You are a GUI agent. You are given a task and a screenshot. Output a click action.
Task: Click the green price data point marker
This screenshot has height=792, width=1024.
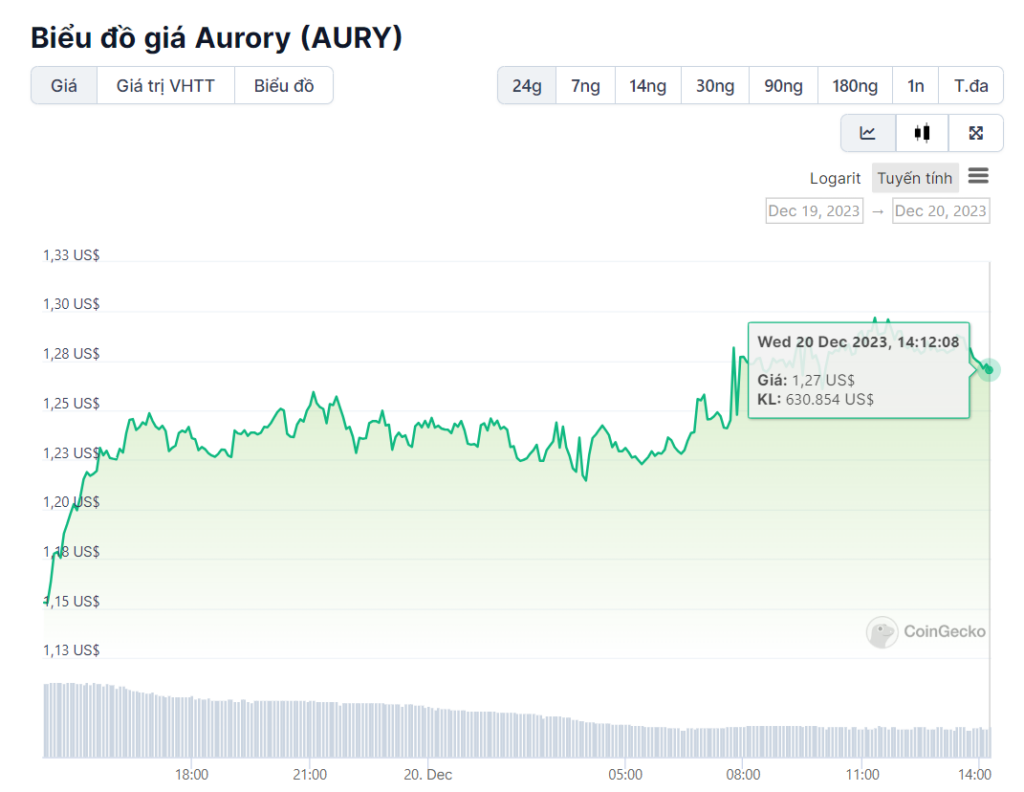pyautogui.click(x=989, y=370)
